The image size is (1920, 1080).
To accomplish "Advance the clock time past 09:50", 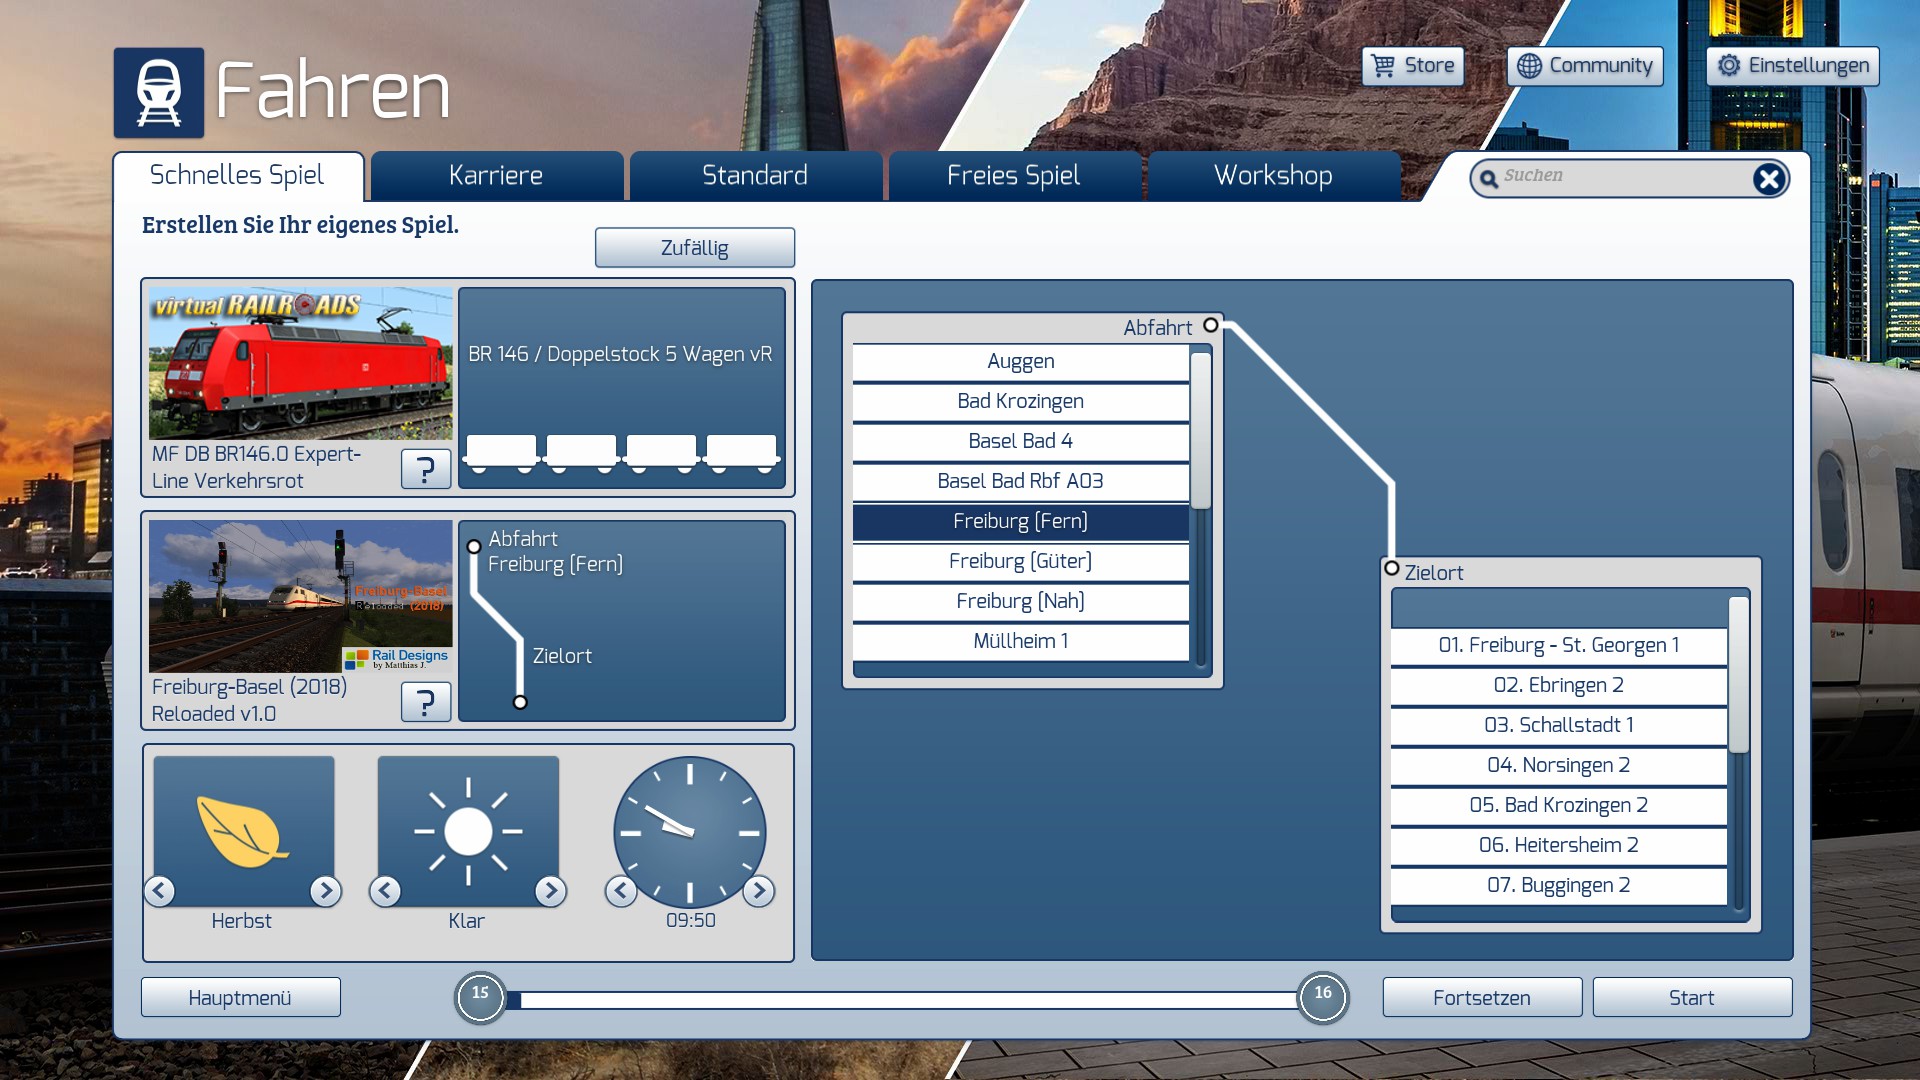I will pyautogui.click(x=758, y=890).
